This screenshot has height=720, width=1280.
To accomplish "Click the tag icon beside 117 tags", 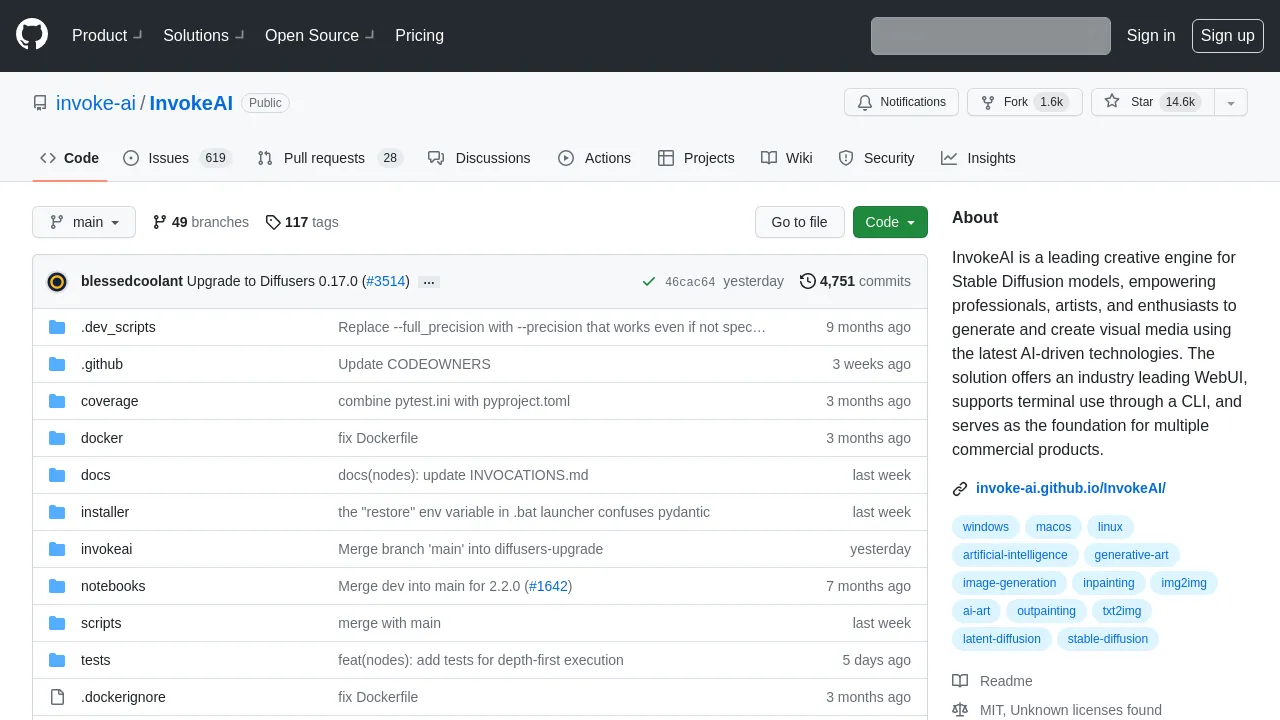I will coord(273,222).
